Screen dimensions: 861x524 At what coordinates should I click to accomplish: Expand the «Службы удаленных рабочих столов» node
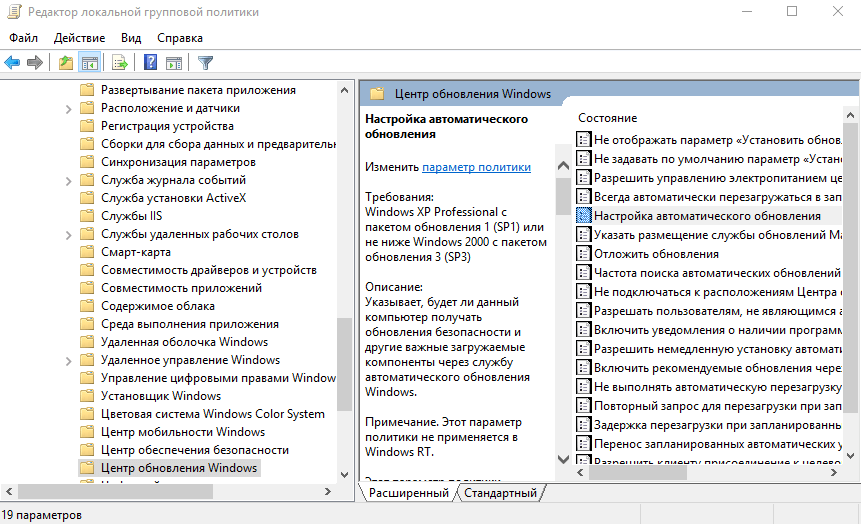(67, 234)
